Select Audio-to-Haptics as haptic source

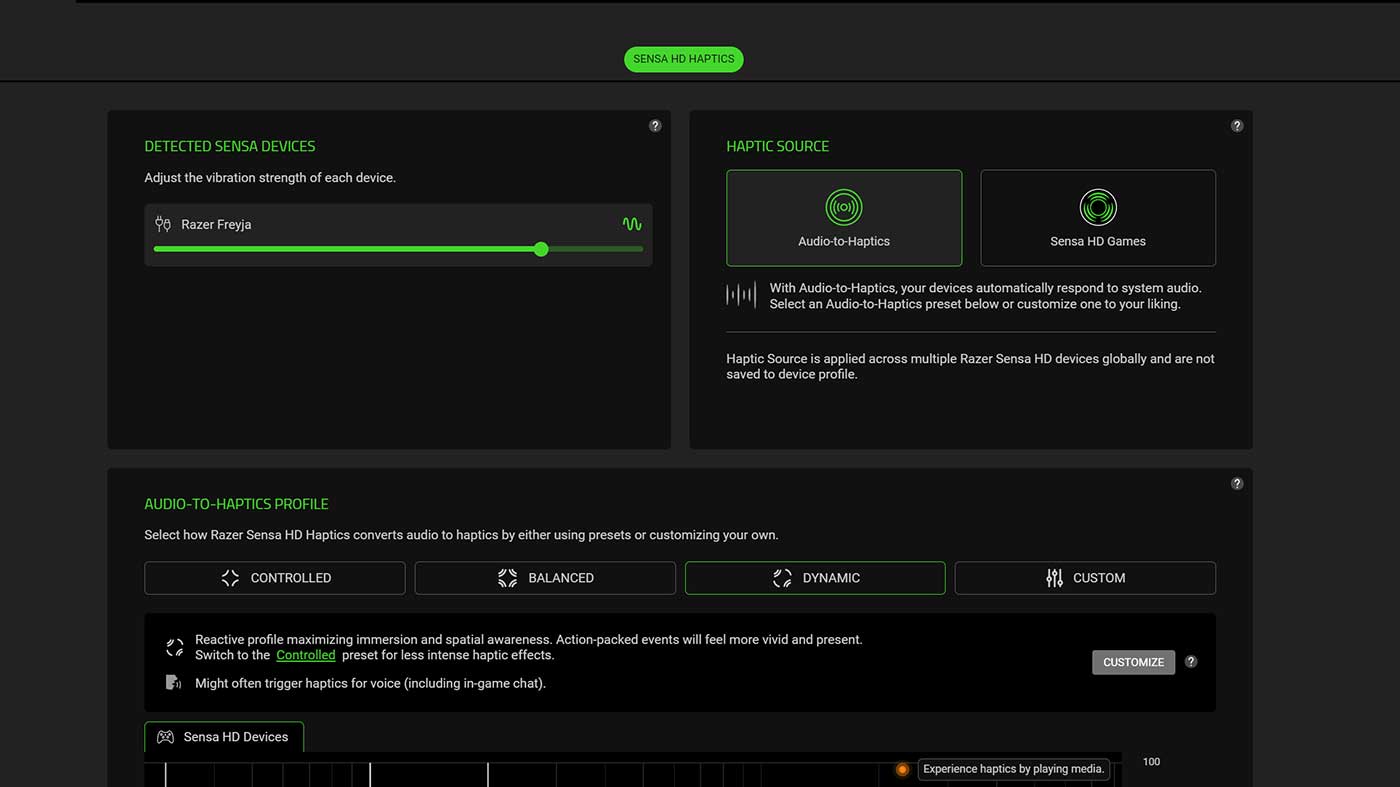coord(844,218)
